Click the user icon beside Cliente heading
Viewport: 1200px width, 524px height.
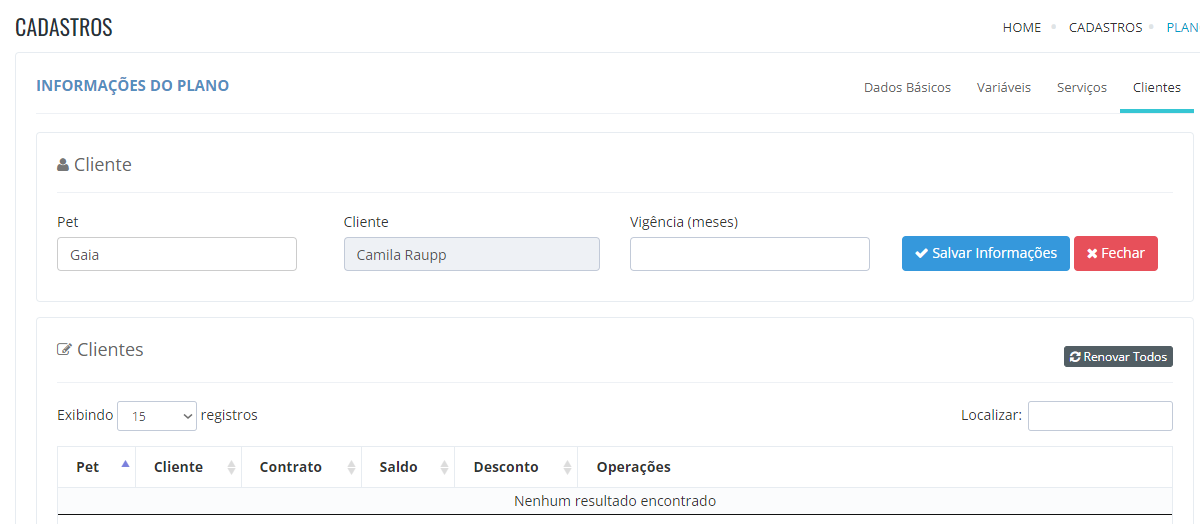(x=63, y=165)
